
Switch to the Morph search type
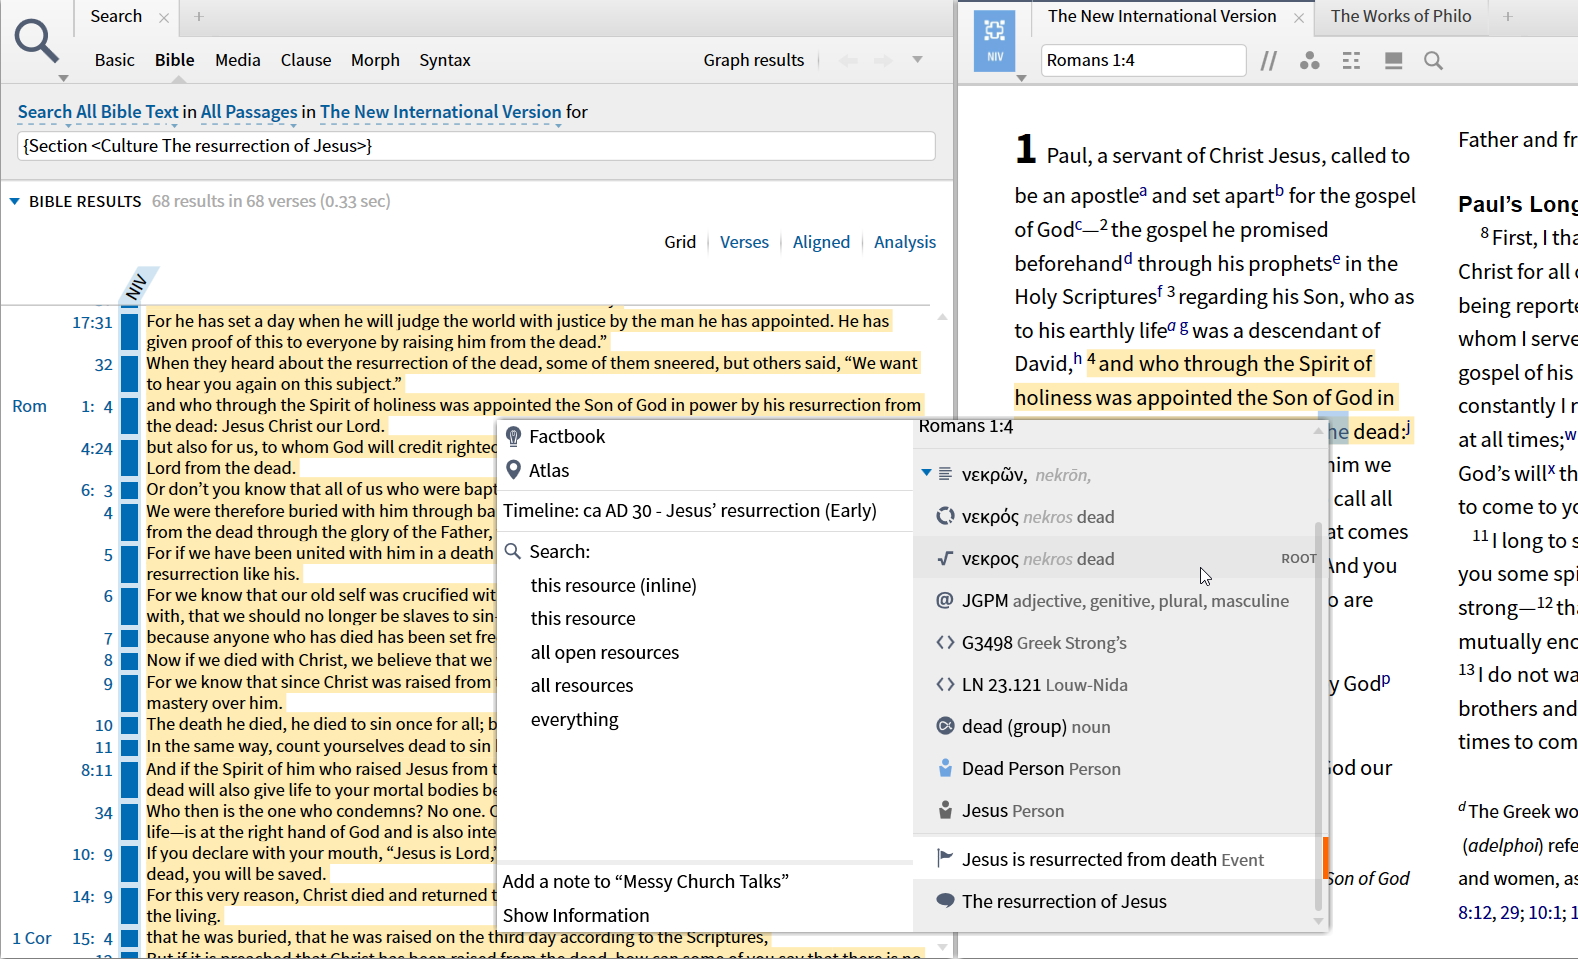tap(375, 61)
